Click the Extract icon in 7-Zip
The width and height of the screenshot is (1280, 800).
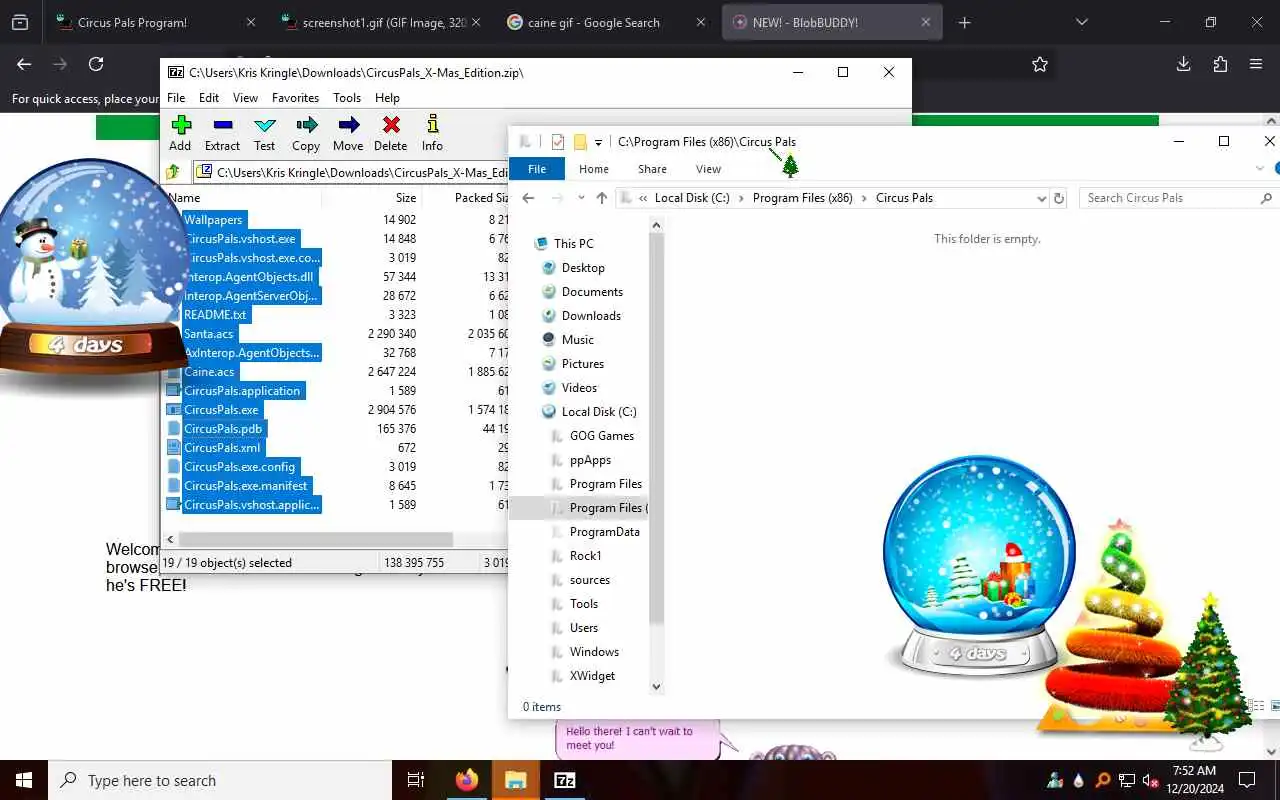pyautogui.click(x=222, y=133)
